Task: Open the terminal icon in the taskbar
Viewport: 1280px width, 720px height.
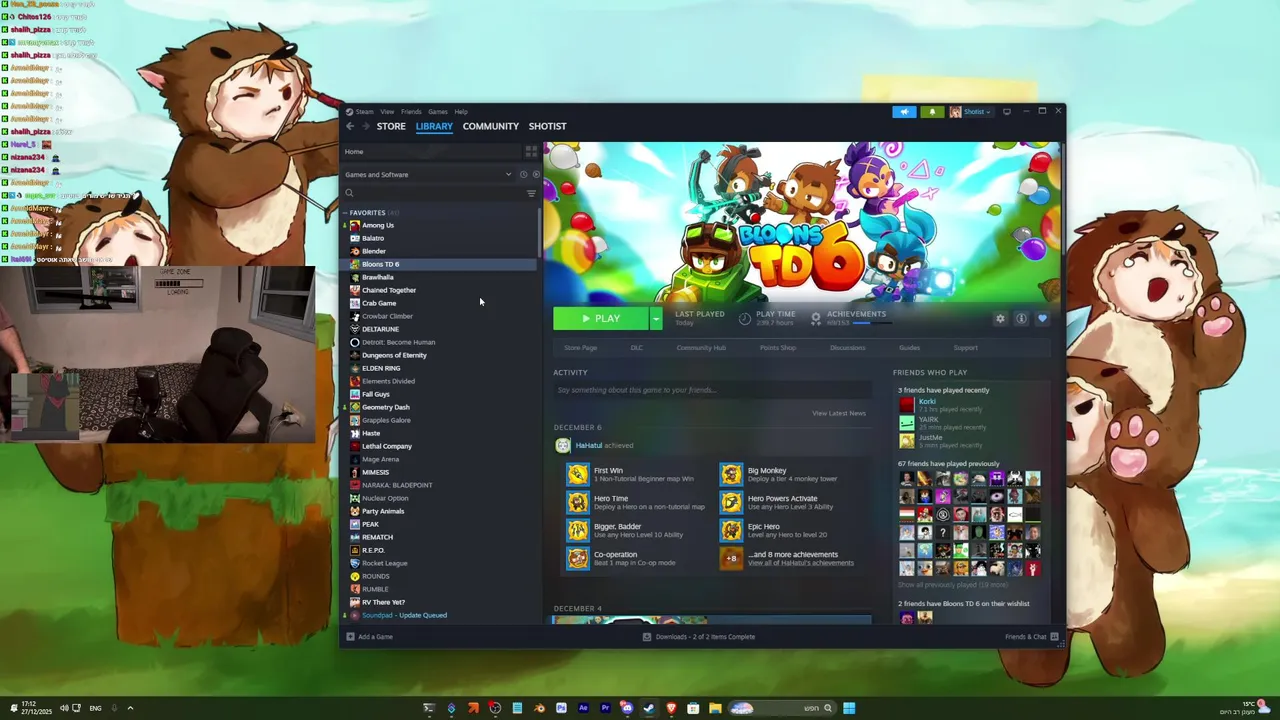Action: pyautogui.click(x=429, y=708)
